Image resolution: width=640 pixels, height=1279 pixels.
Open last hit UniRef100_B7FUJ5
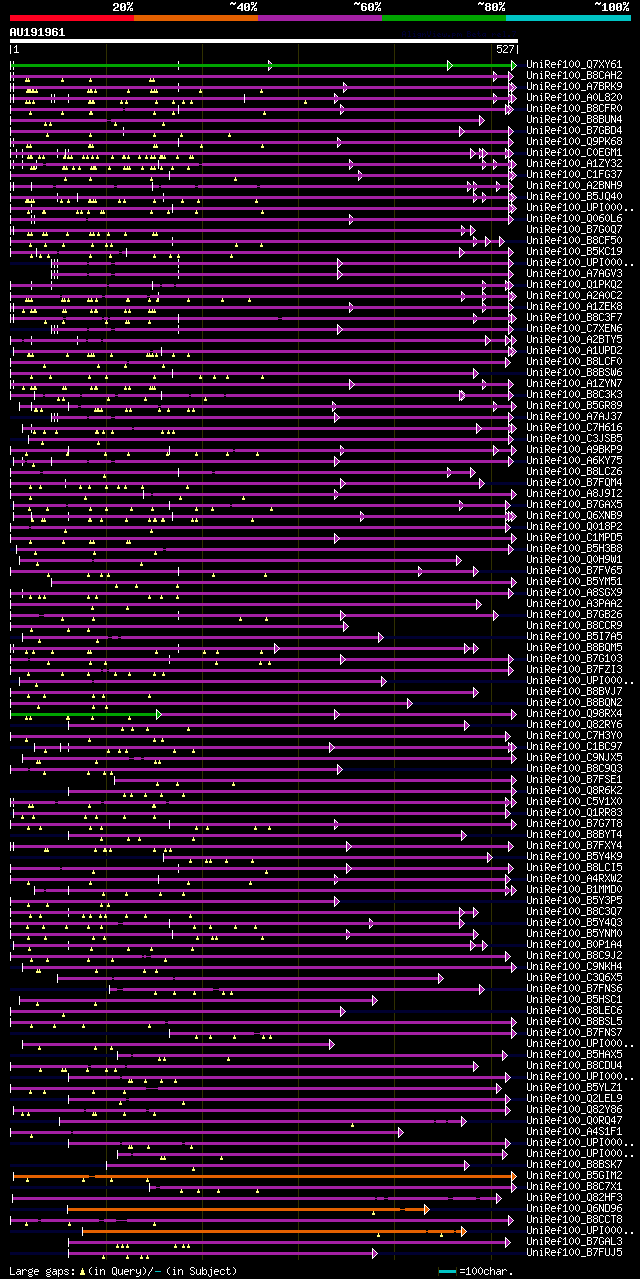[573, 1253]
